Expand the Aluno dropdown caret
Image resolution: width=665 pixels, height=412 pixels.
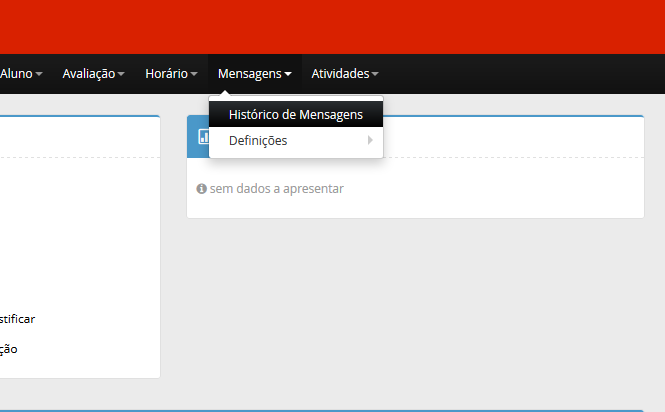(39, 74)
